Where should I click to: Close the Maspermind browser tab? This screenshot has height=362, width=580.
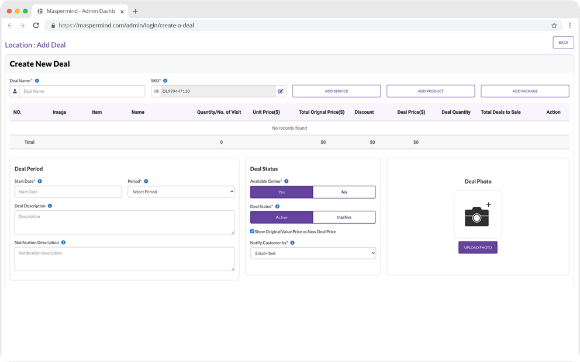(x=122, y=11)
